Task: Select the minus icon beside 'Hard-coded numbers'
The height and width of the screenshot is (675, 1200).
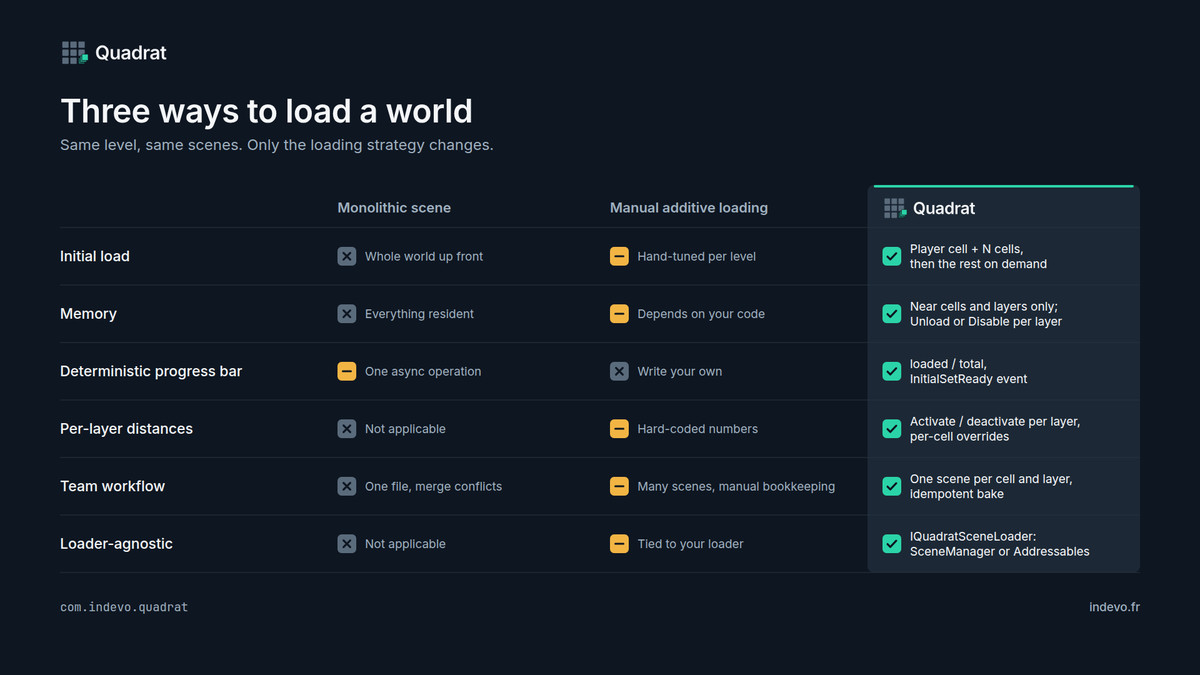Action: click(x=619, y=429)
